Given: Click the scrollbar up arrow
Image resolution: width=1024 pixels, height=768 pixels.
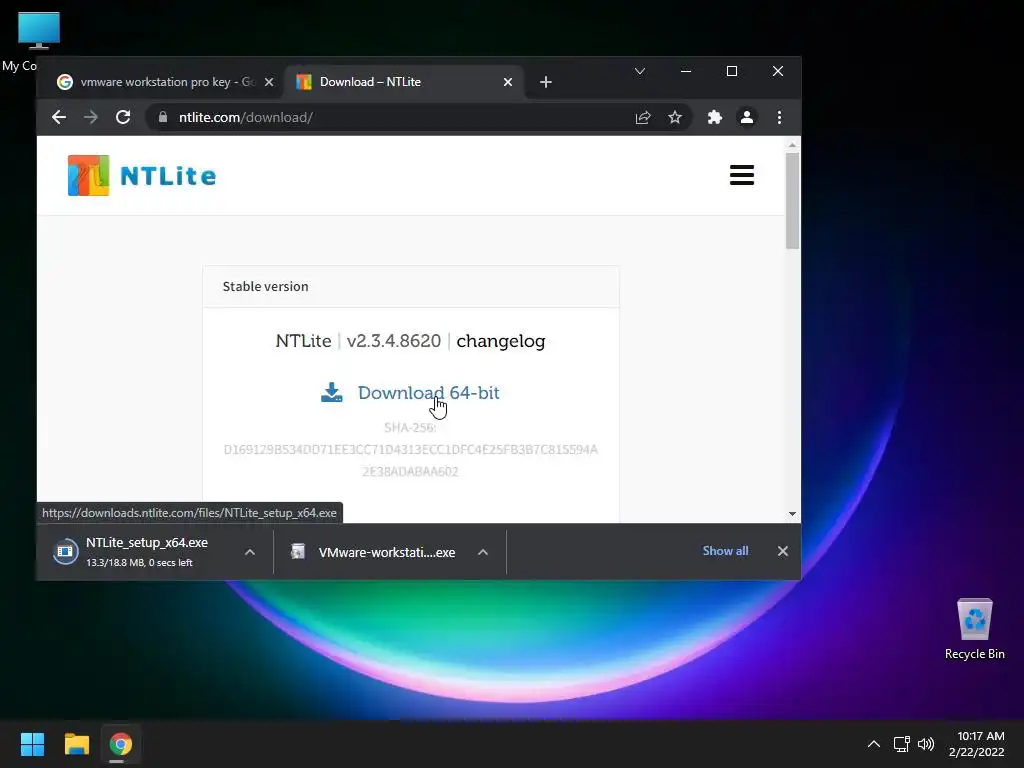Looking at the screenshot, I should (x=792, y=145).
